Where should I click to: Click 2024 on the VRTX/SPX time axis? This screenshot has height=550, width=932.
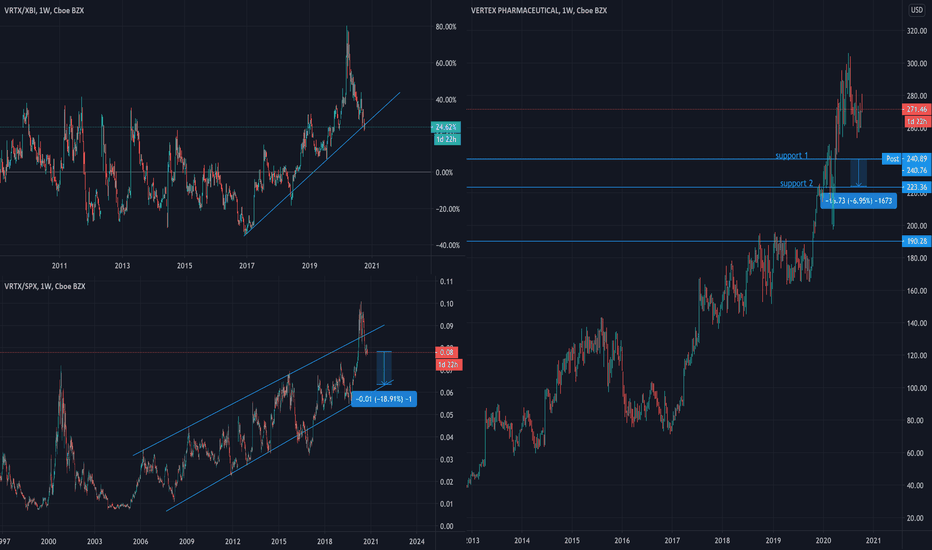click(x=417, y=542)
